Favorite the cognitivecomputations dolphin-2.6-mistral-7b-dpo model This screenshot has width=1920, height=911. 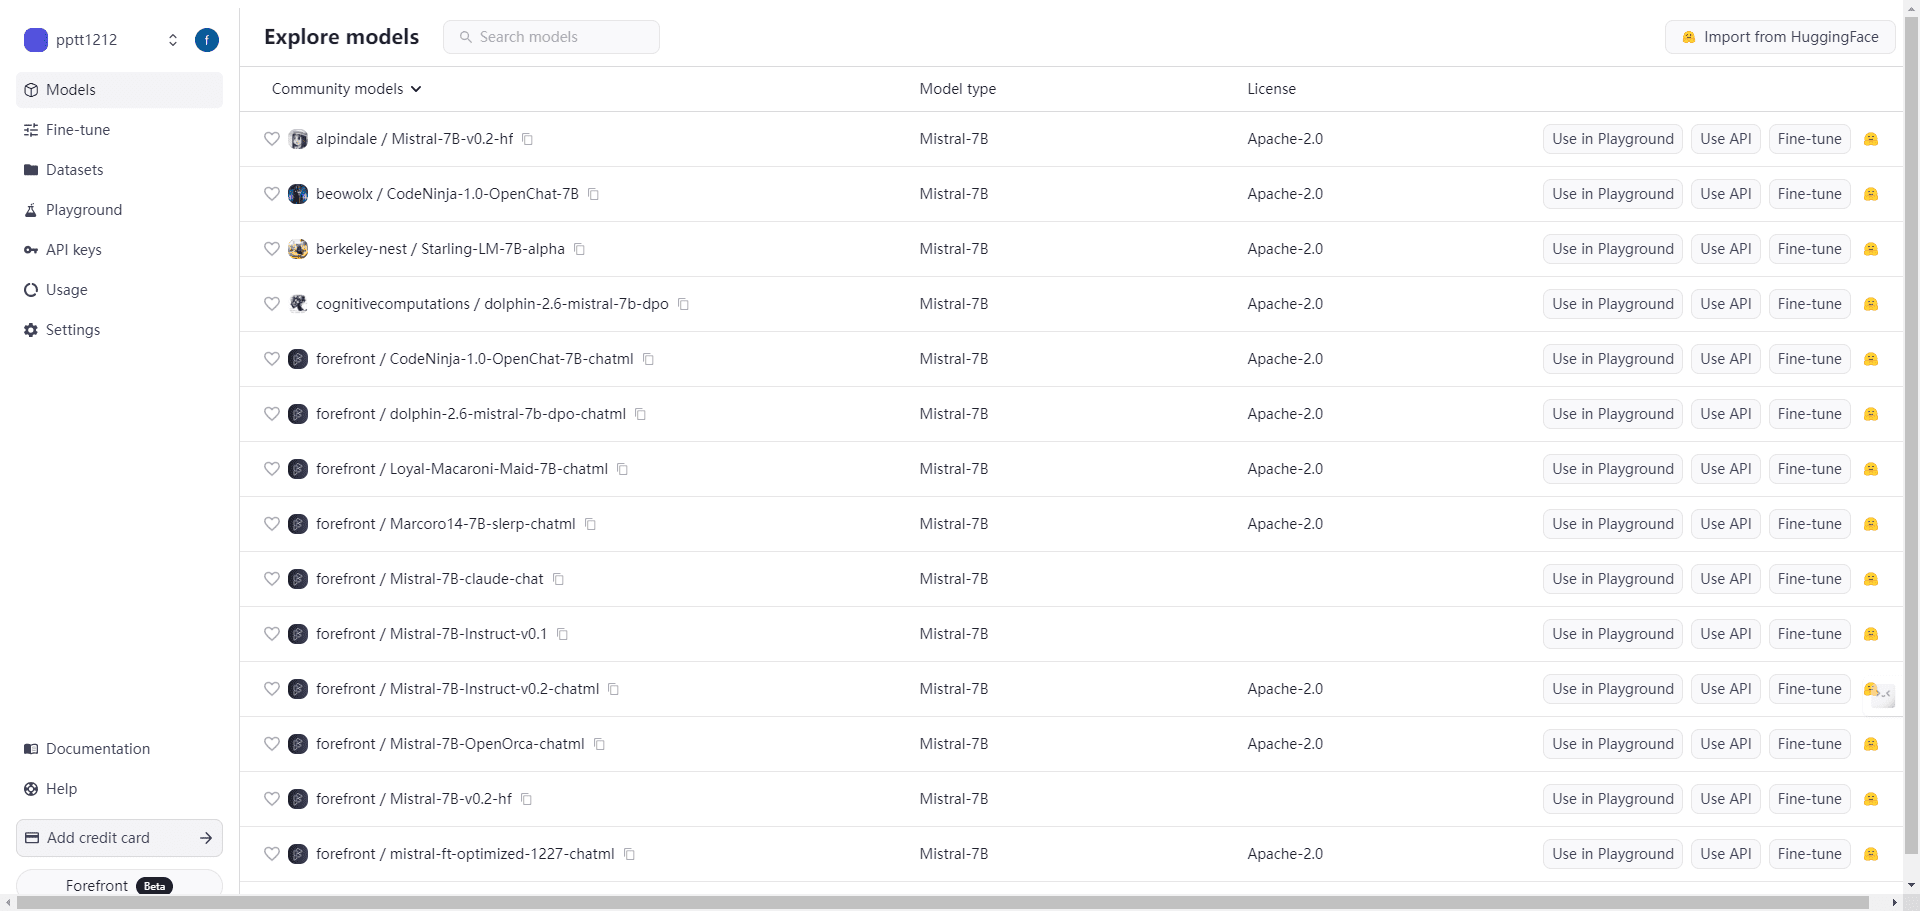[x=271, y=304]
